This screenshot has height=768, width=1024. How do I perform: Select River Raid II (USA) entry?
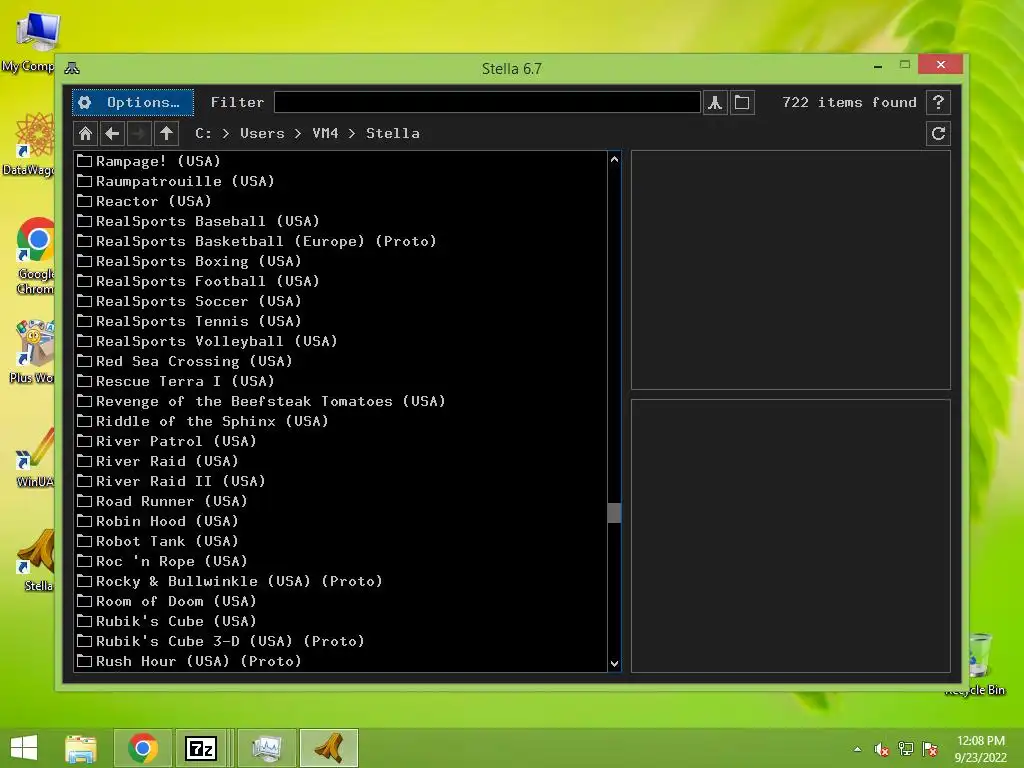(x=341, y=481)
